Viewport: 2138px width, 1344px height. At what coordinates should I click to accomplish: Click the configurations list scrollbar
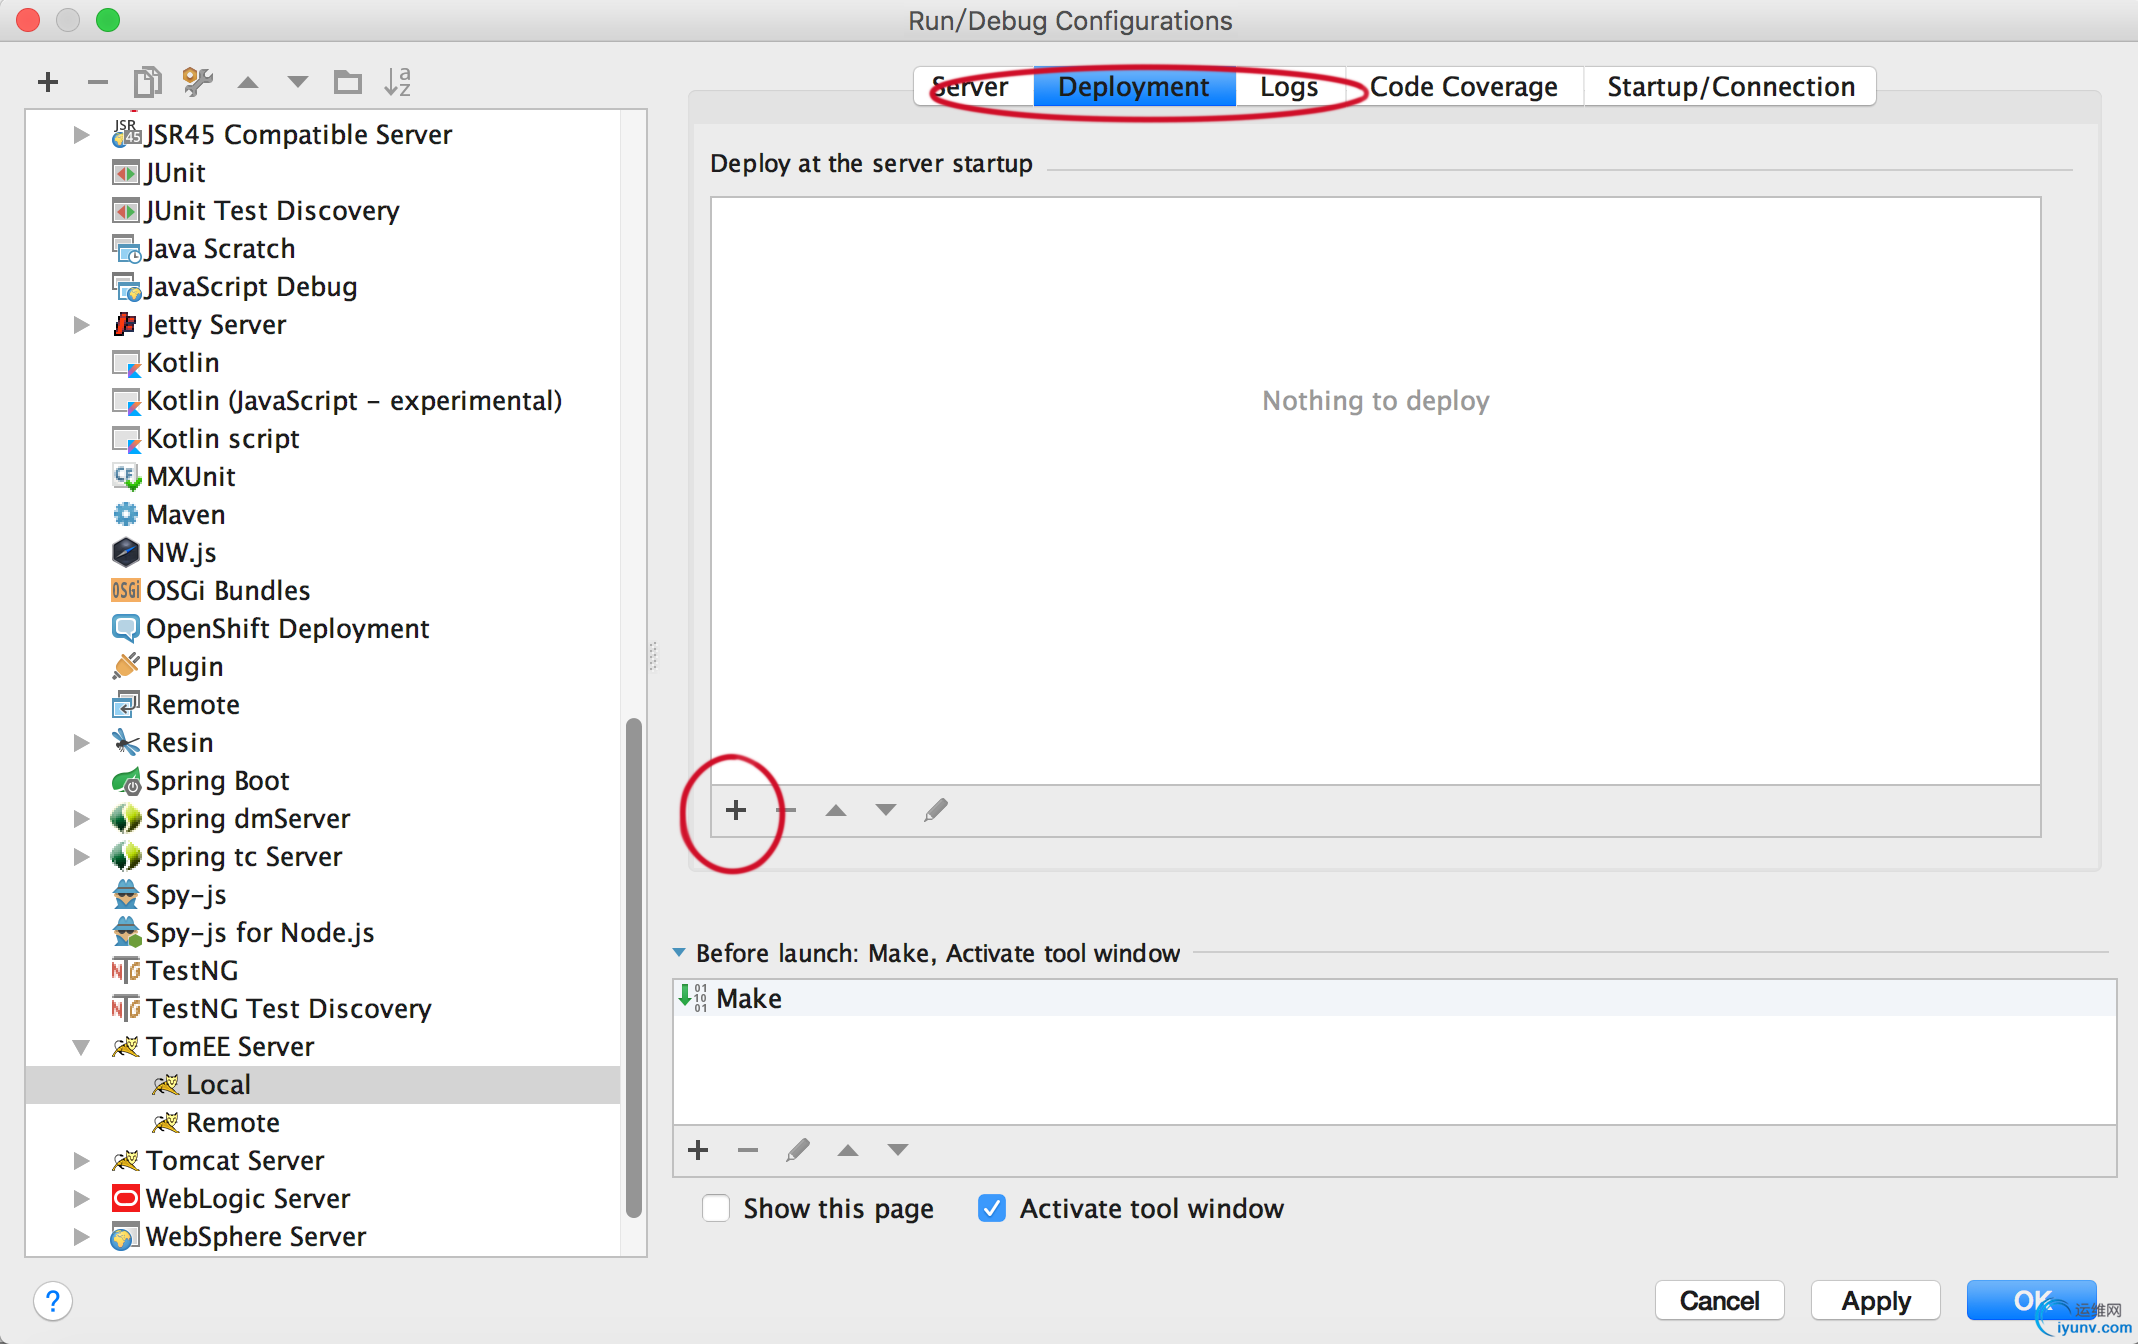pyautogui.click(x=633, y=967)
